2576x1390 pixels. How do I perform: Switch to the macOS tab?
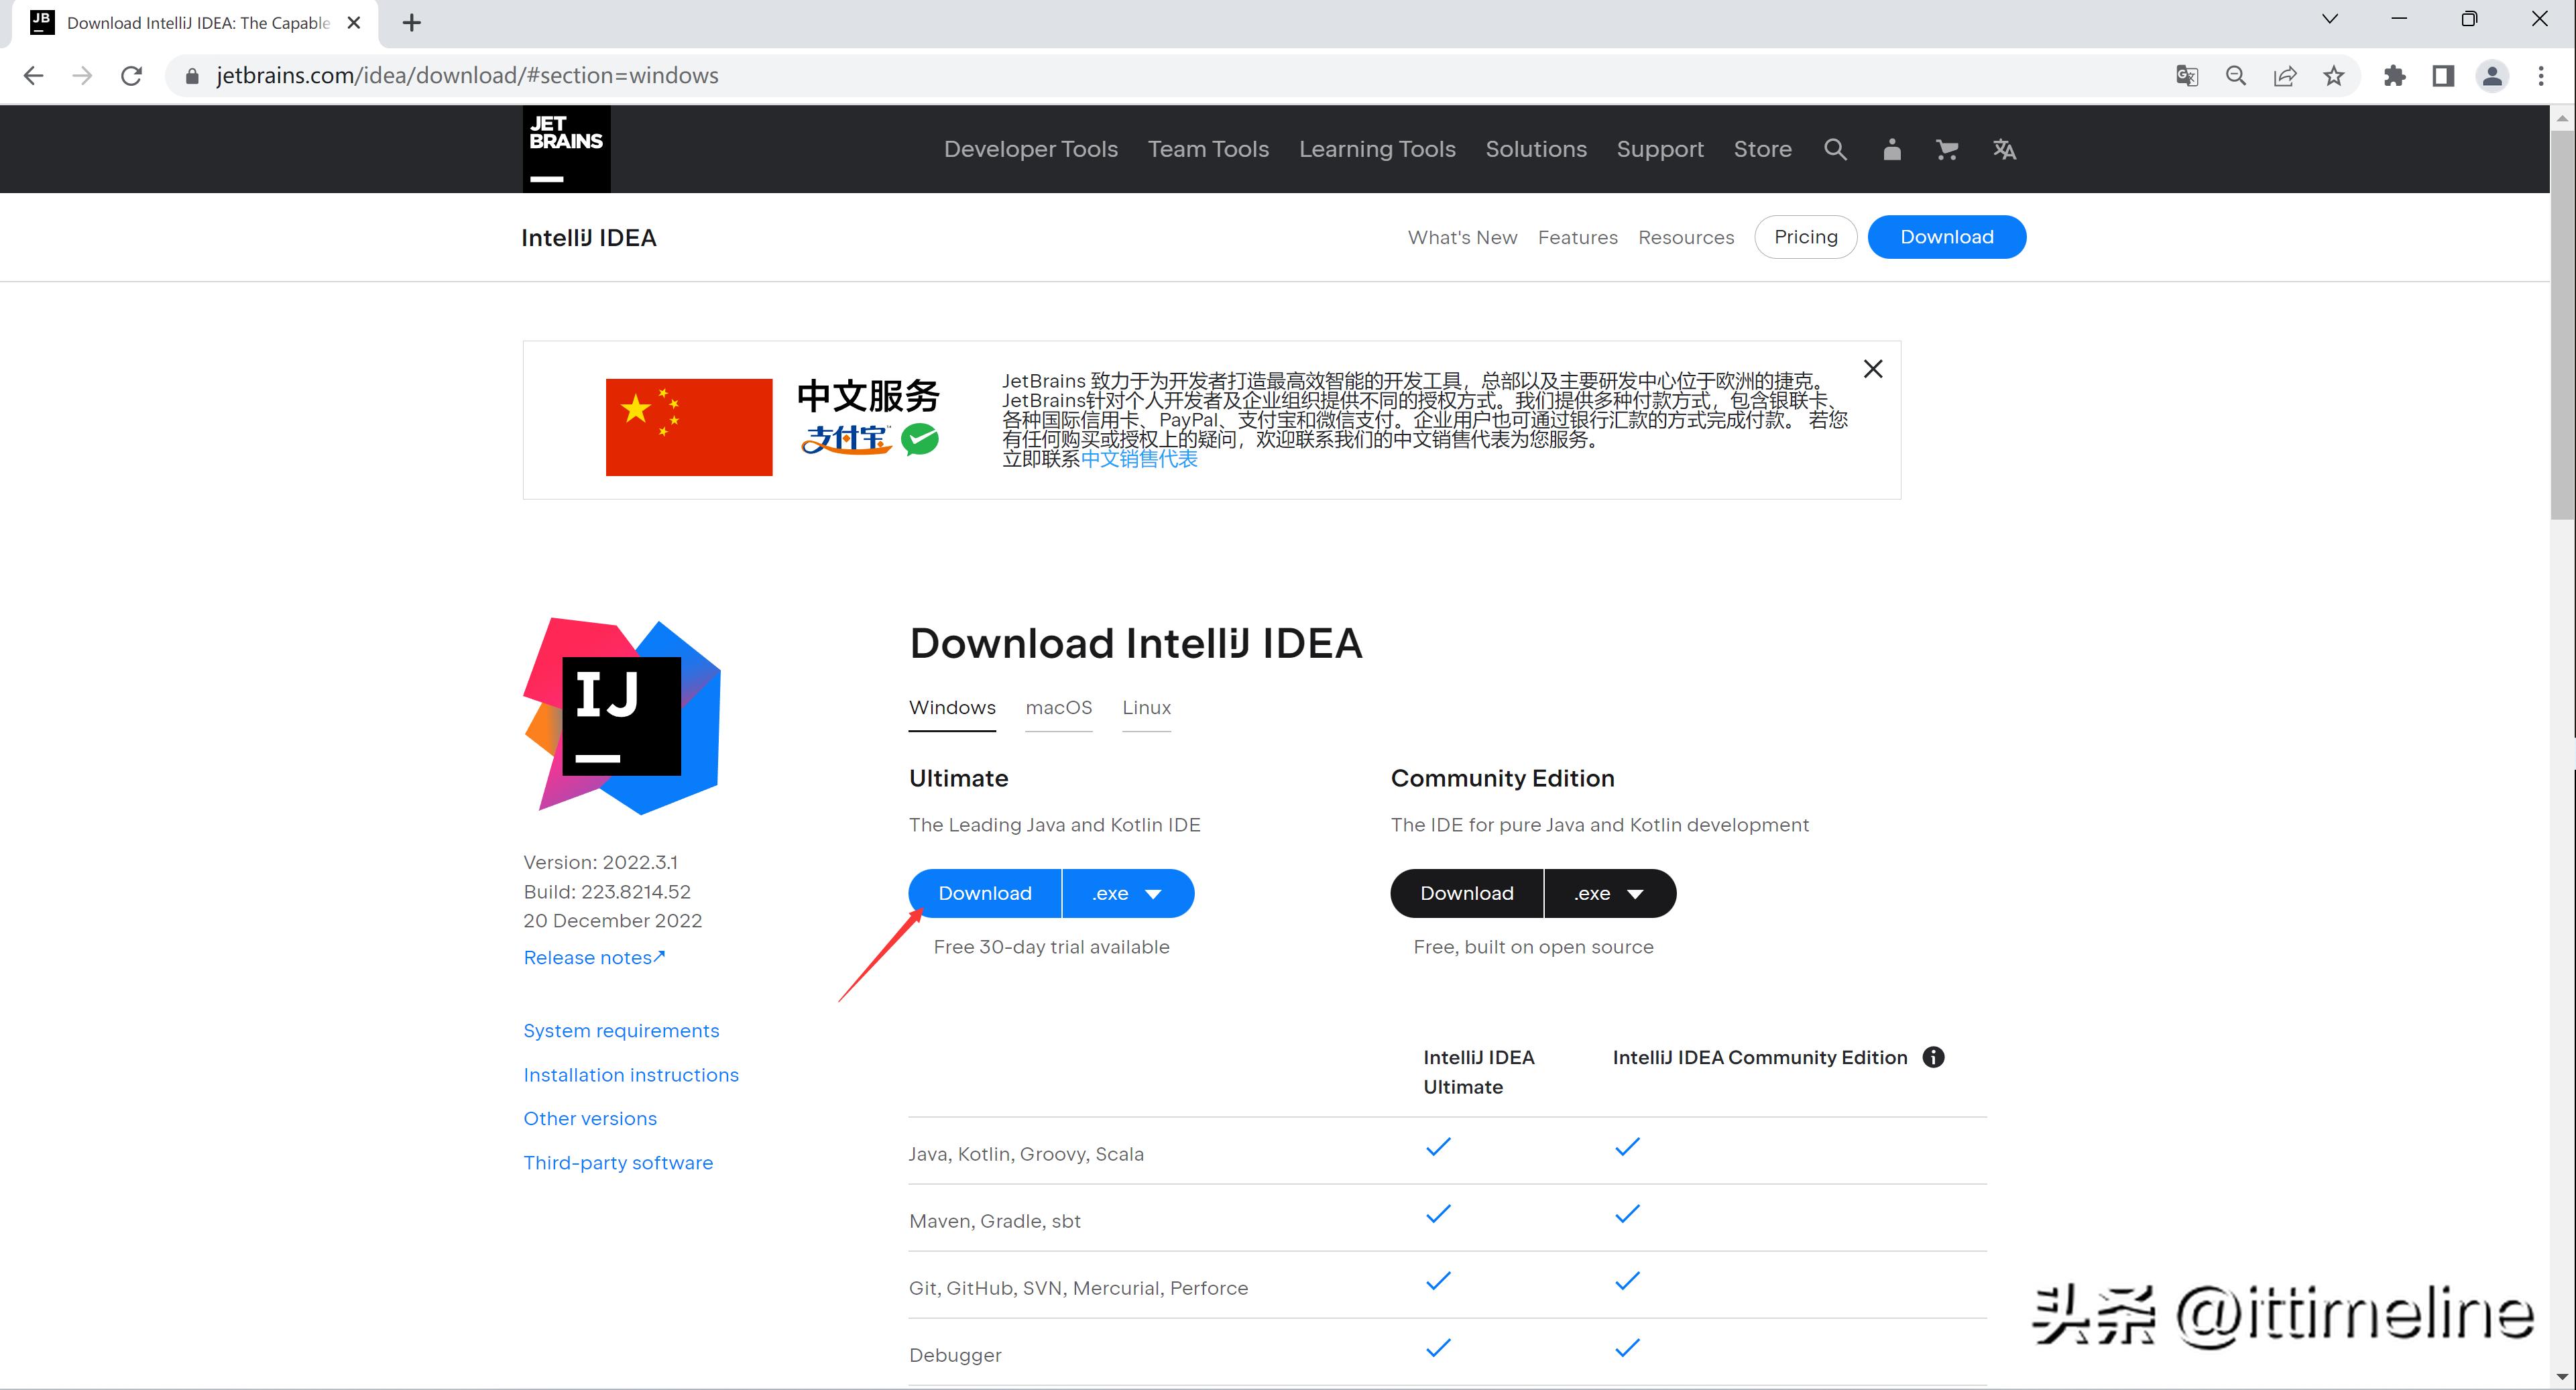tap(1059, 708)
